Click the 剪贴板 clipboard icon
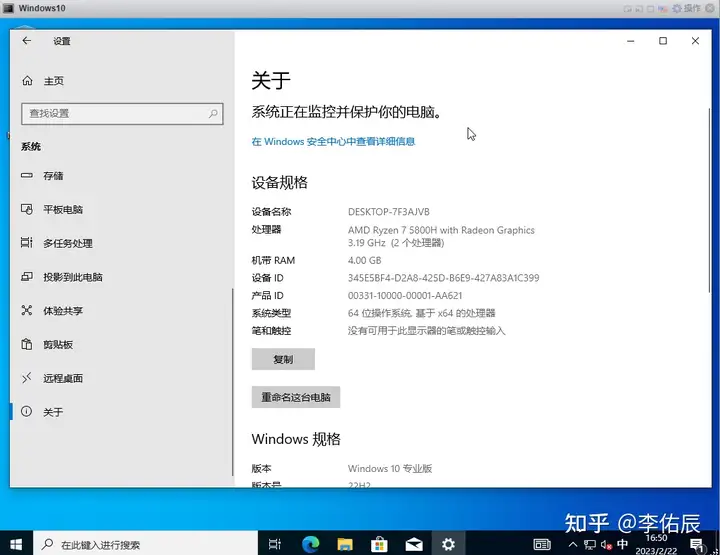Image resolution: width=720 pixels, height=555 pixels. [x=27, y=344]
